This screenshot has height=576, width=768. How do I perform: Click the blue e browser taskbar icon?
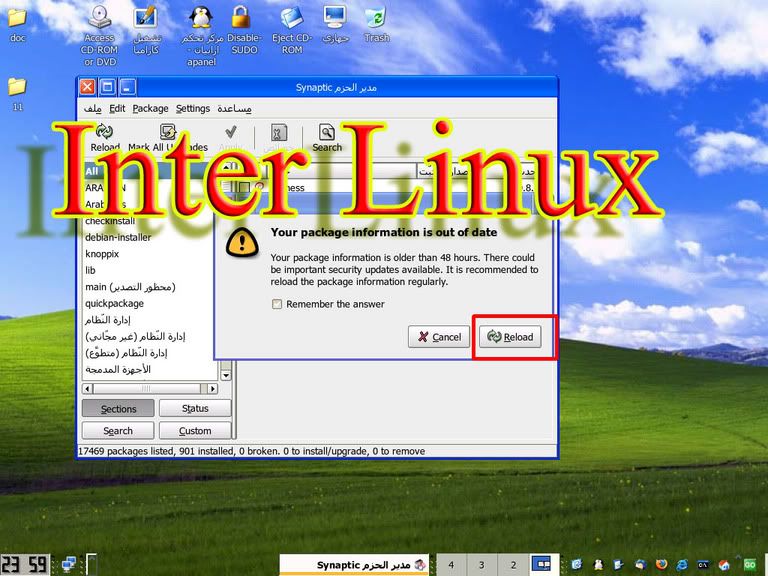pos(682,565)
